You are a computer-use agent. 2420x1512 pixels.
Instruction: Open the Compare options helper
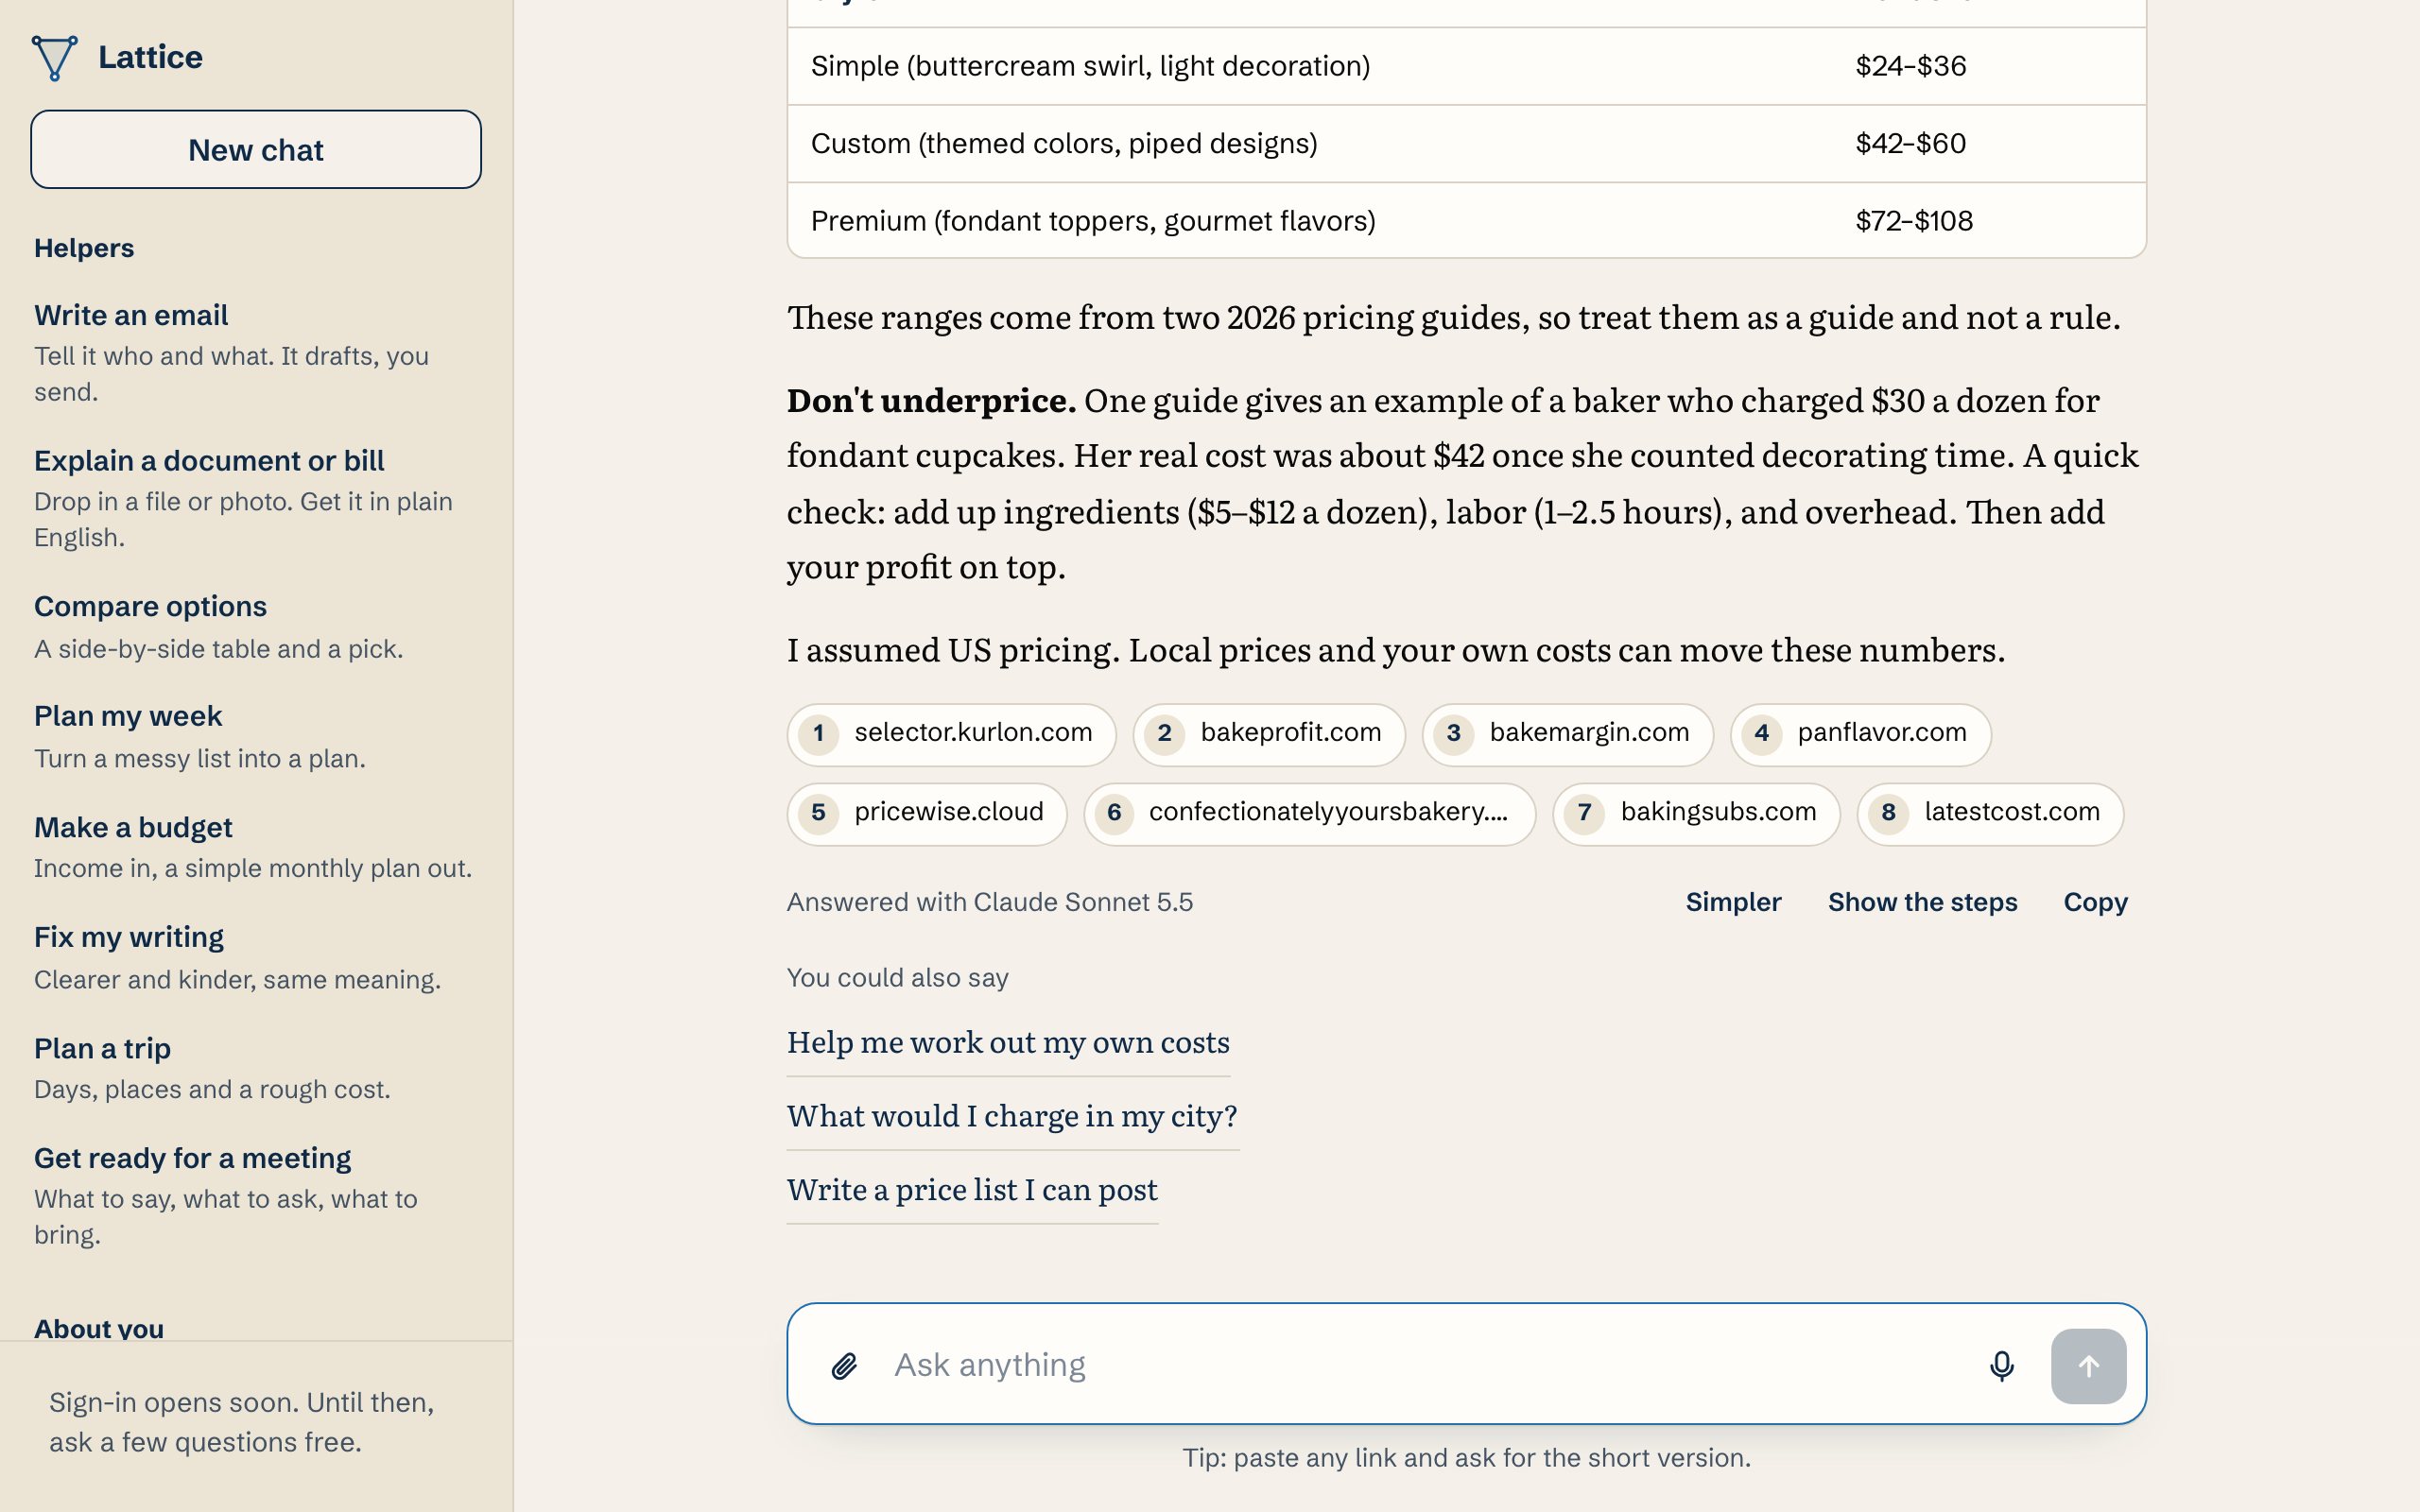pos(256,627)
